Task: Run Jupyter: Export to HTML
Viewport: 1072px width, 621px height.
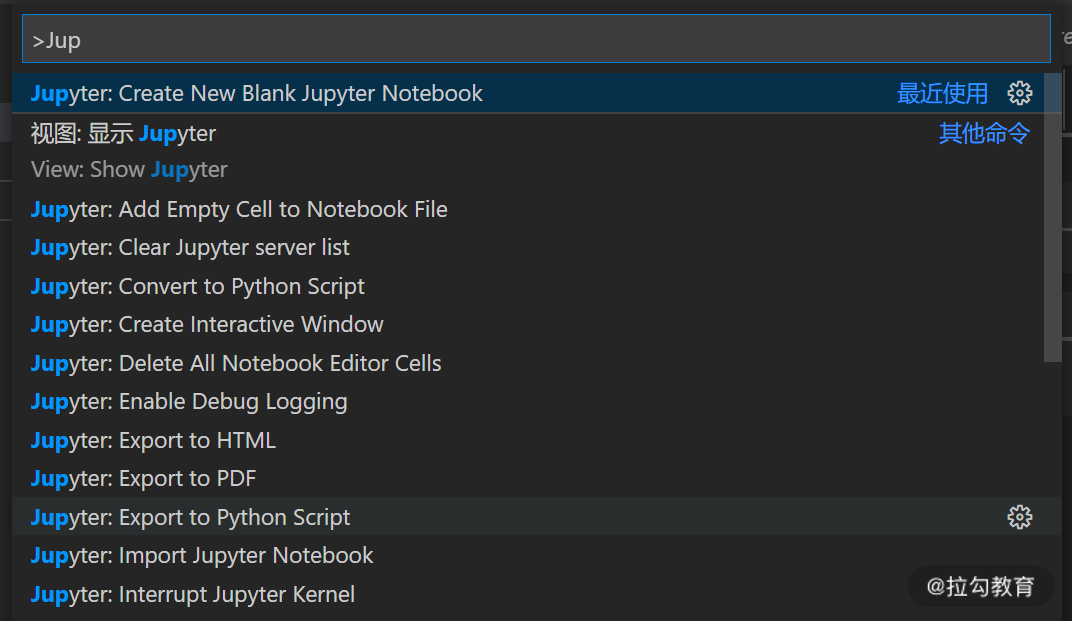Action: 528,440
